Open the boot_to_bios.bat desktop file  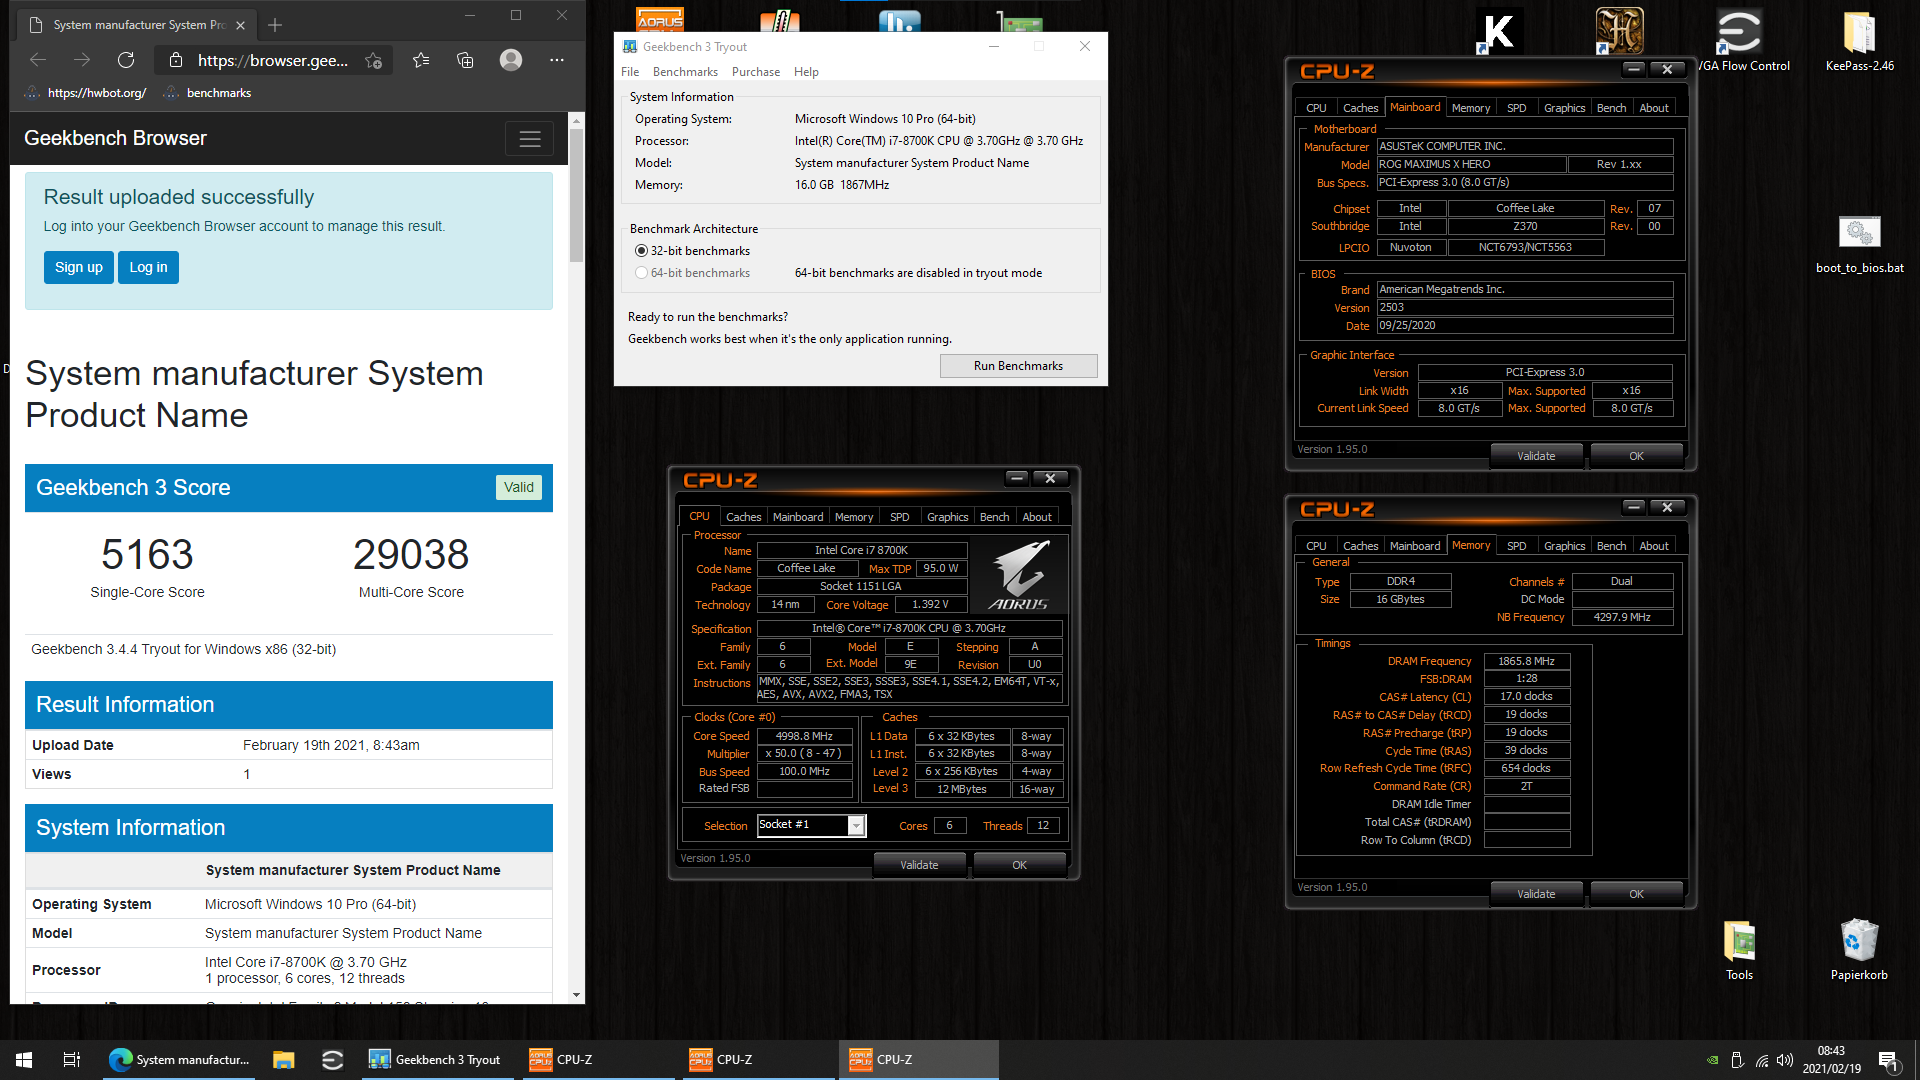pyautogui.click(x=1859, y=244)
